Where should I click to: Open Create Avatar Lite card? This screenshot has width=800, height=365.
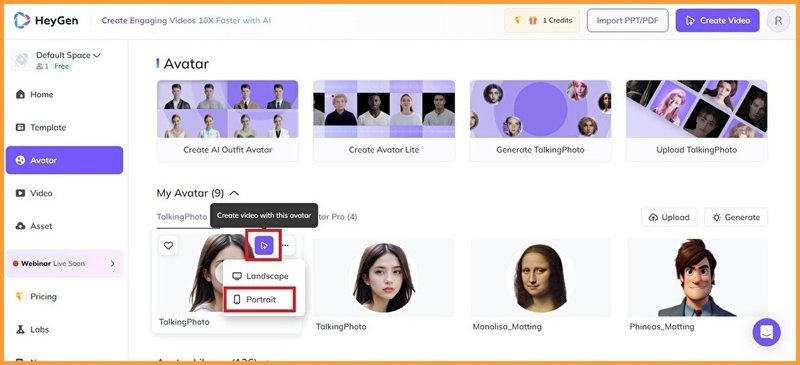pyautogui.click(x=384, y=121)
